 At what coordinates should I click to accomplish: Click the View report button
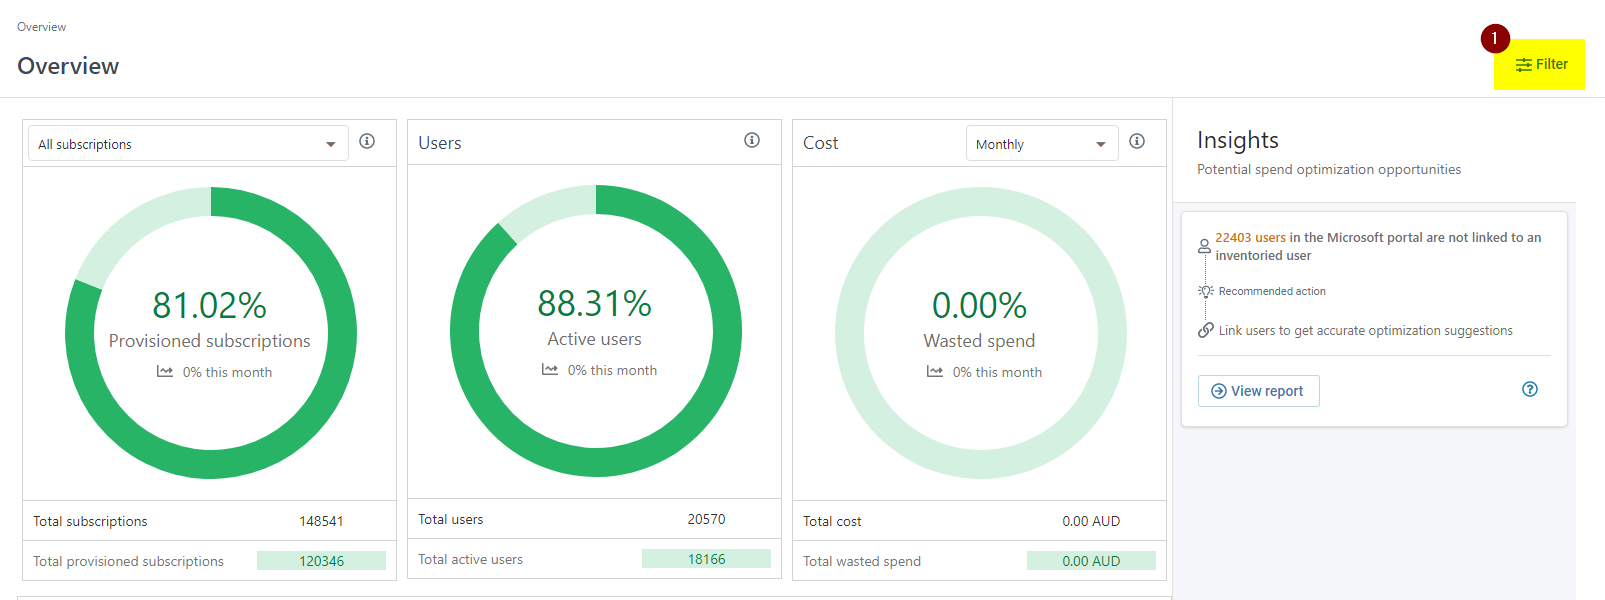tap(1259, 391)
